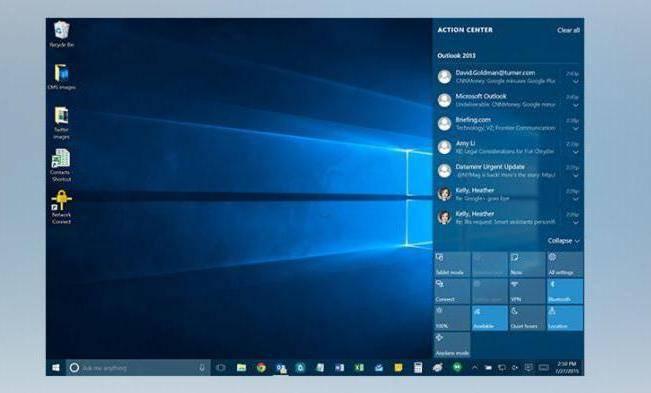
Task: Open the Dataminr Urgent Update notification
Action: 508,171
